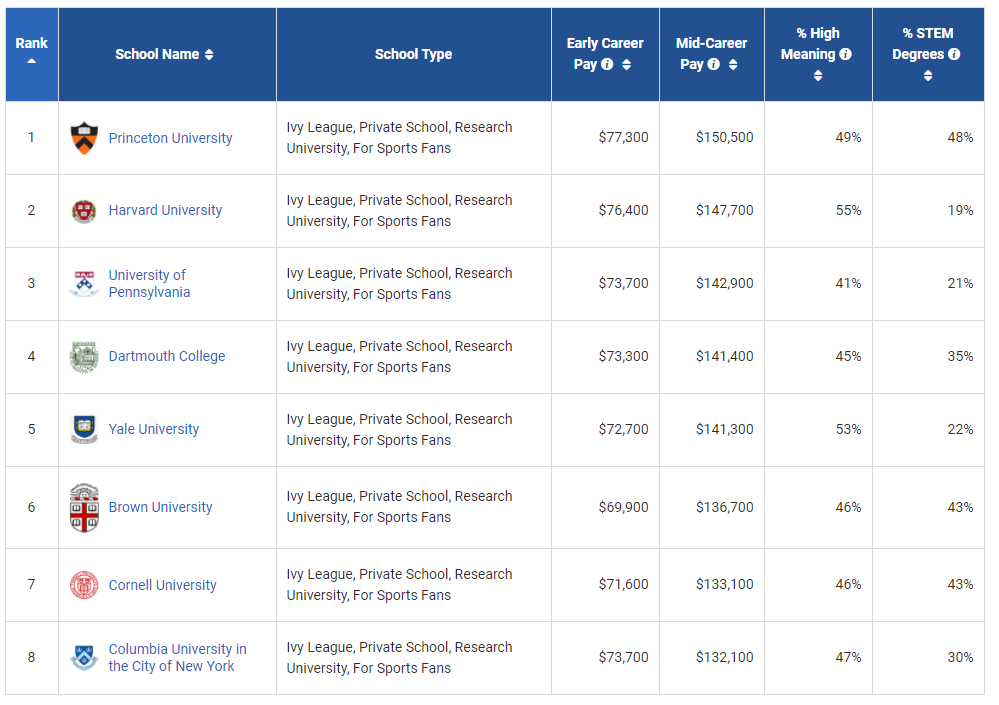Click the Yale University shield icon
This screenshot has height=705, width=999.
[85, 430]
